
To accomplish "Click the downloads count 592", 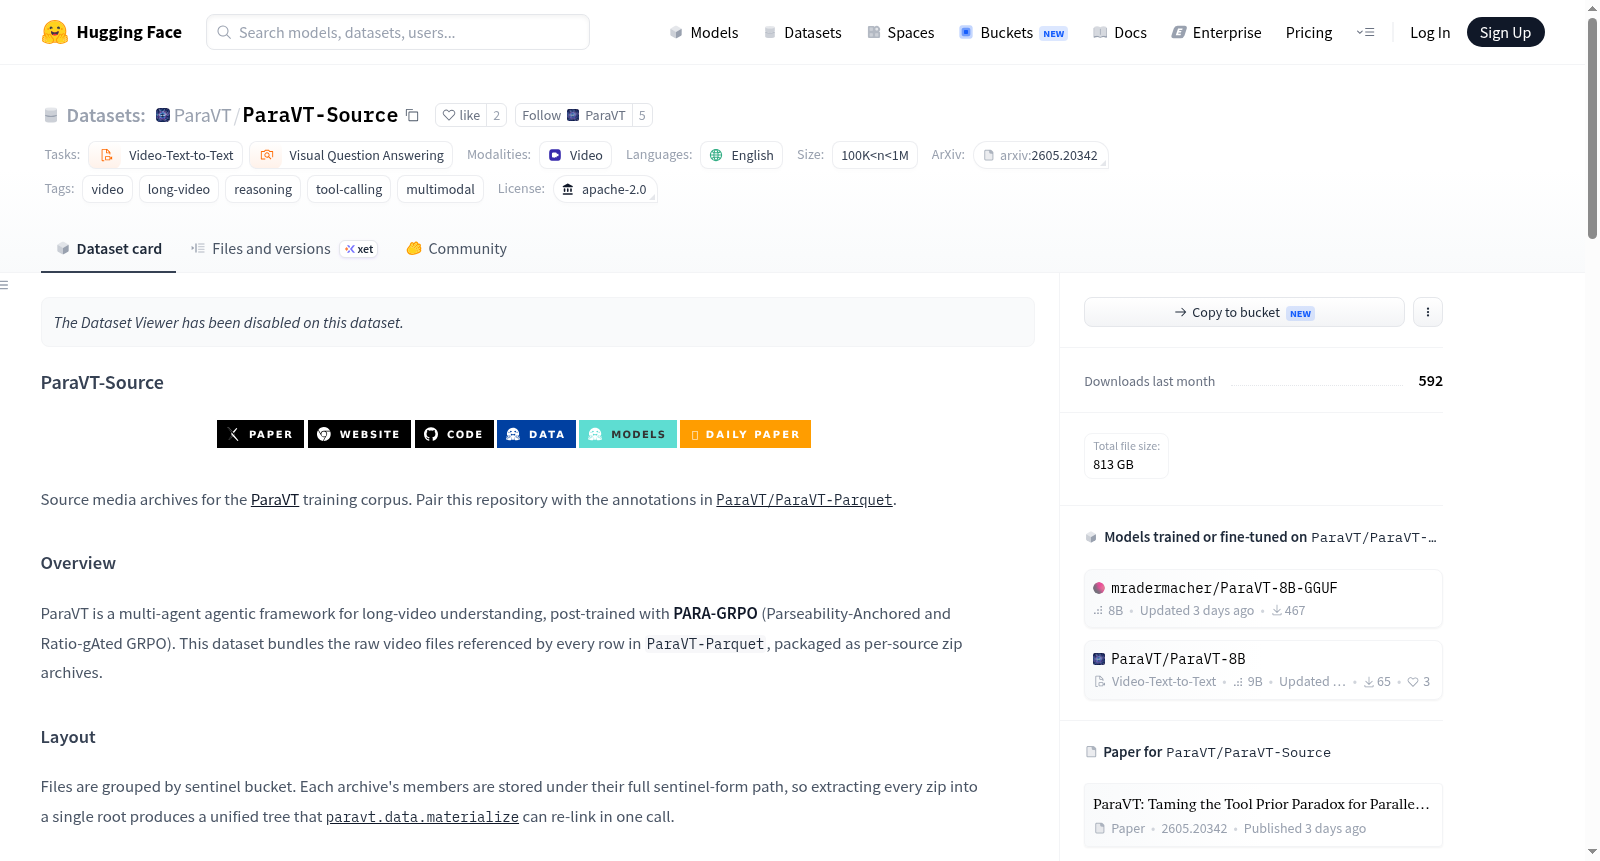I will 1430,381.
